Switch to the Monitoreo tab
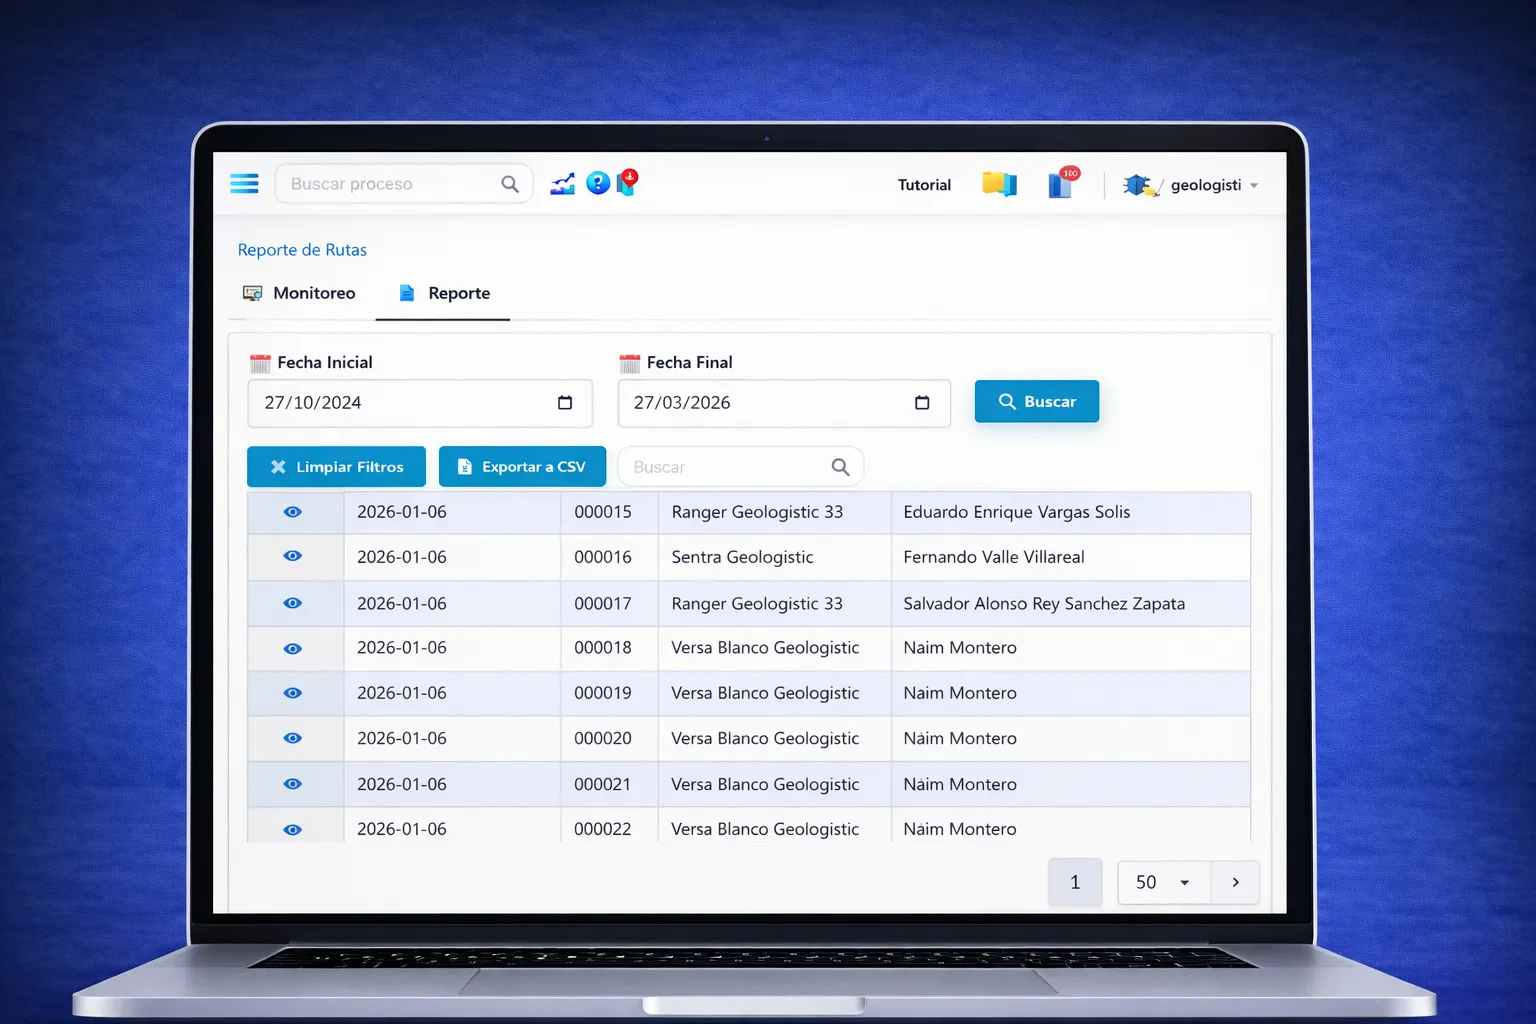 pyautogui.click(x=300, y=293)
